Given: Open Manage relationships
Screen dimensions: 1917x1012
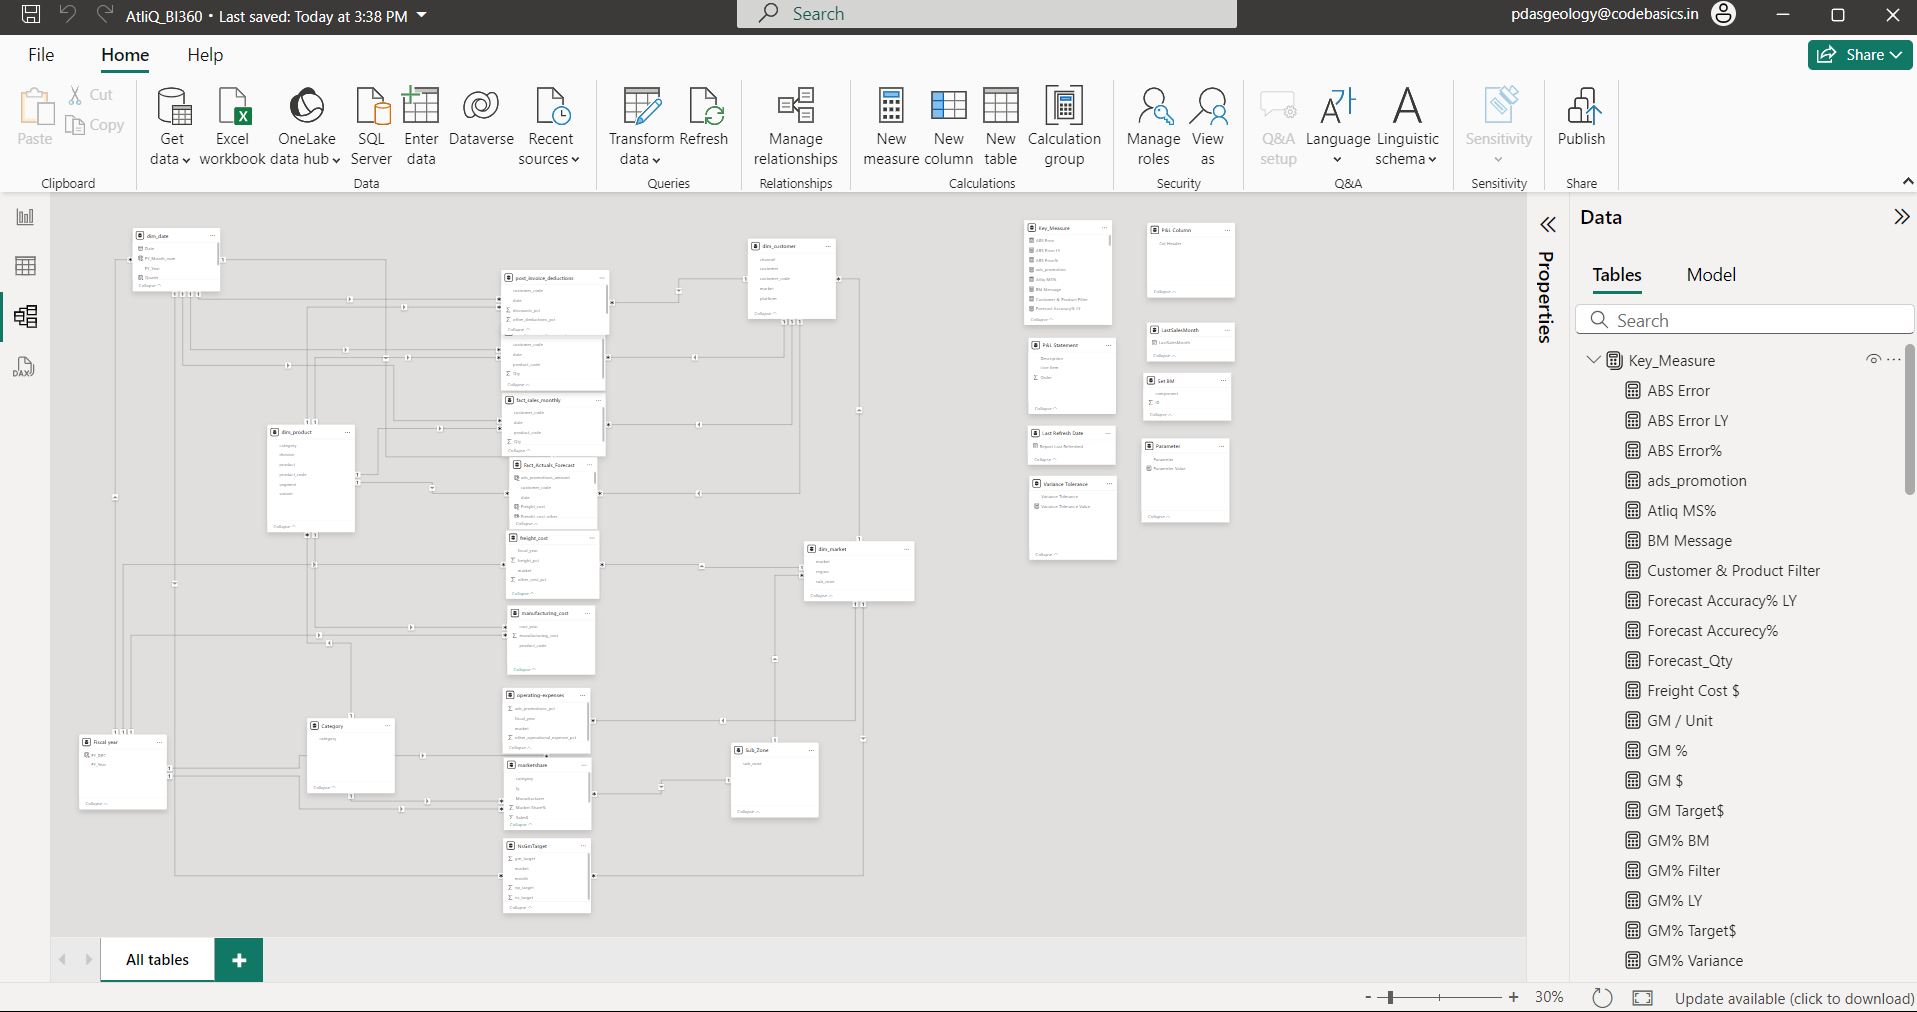Looking at the screenshot, I should click(x=796, y=126).
